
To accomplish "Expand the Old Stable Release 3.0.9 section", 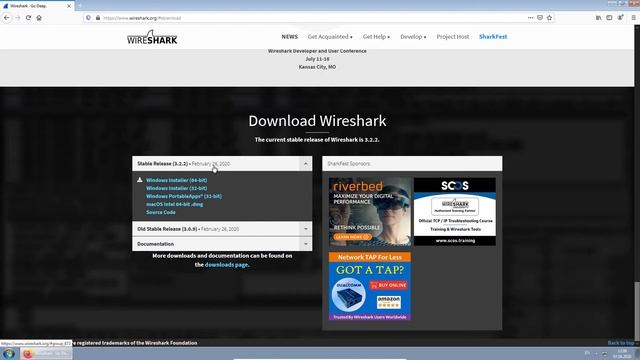I will coord(222,229).
